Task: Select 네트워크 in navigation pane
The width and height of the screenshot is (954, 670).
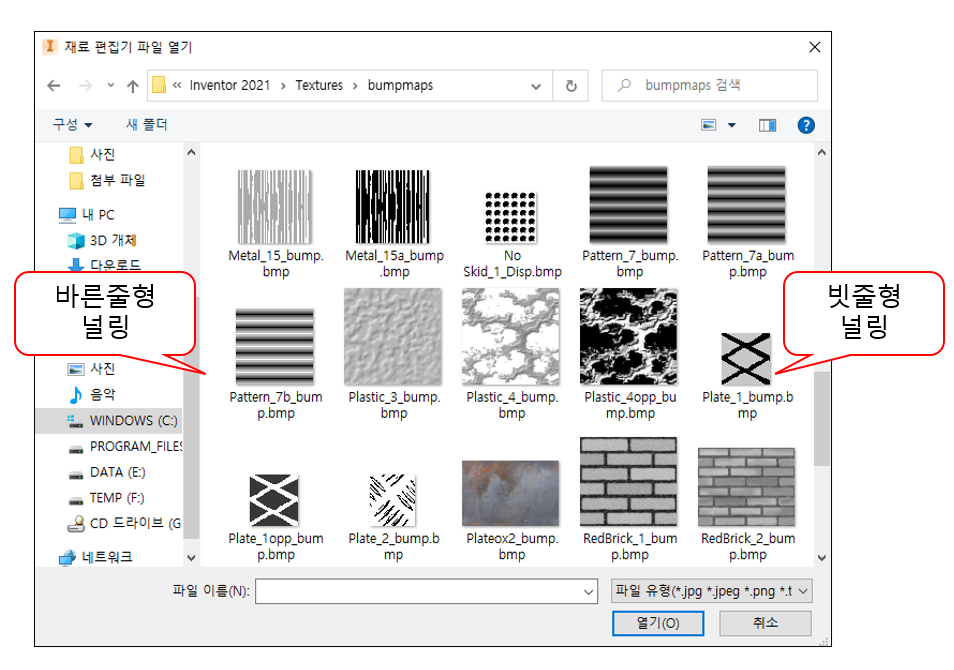Action: [x=96, y=557]
